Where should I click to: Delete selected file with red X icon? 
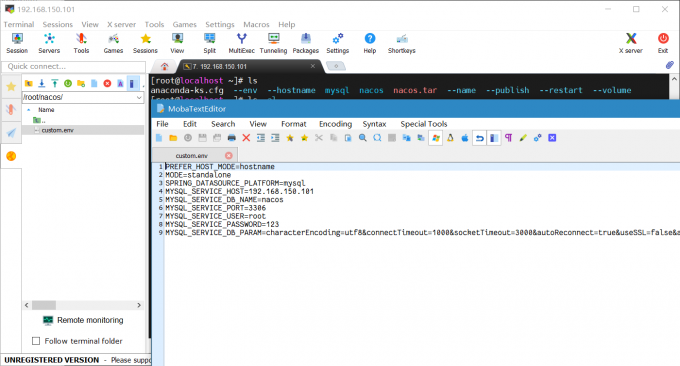(x=107, y=83)
